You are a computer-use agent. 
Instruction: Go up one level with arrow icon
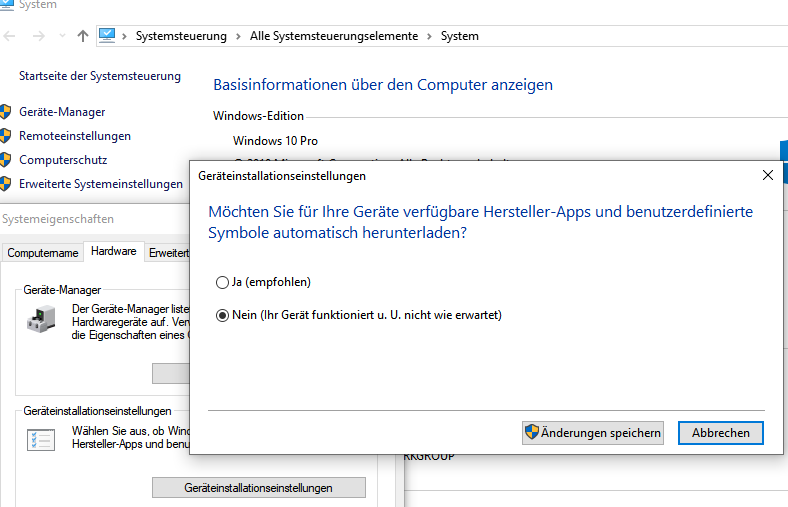coord(83,36)
